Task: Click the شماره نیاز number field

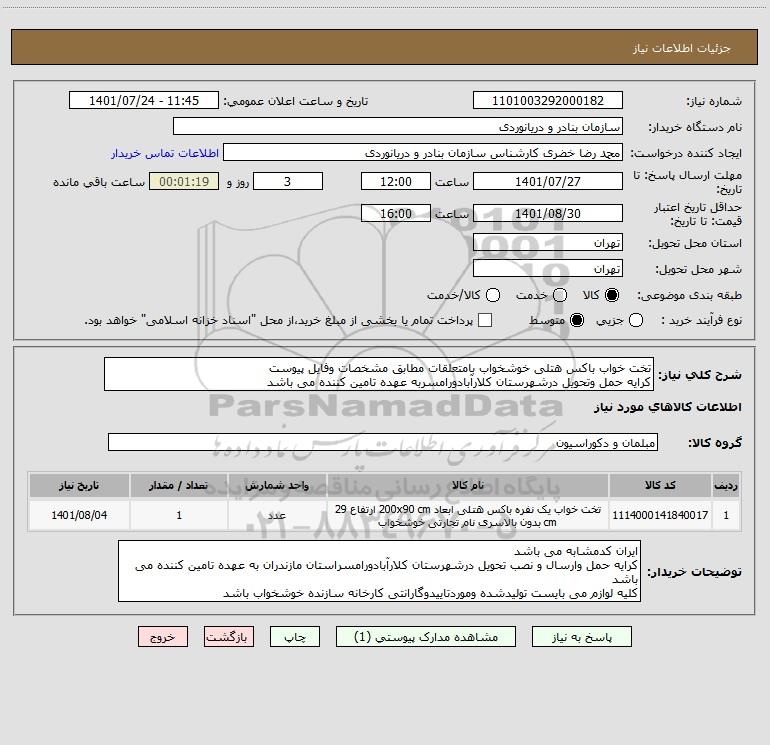Action: [x=548, y=101]
